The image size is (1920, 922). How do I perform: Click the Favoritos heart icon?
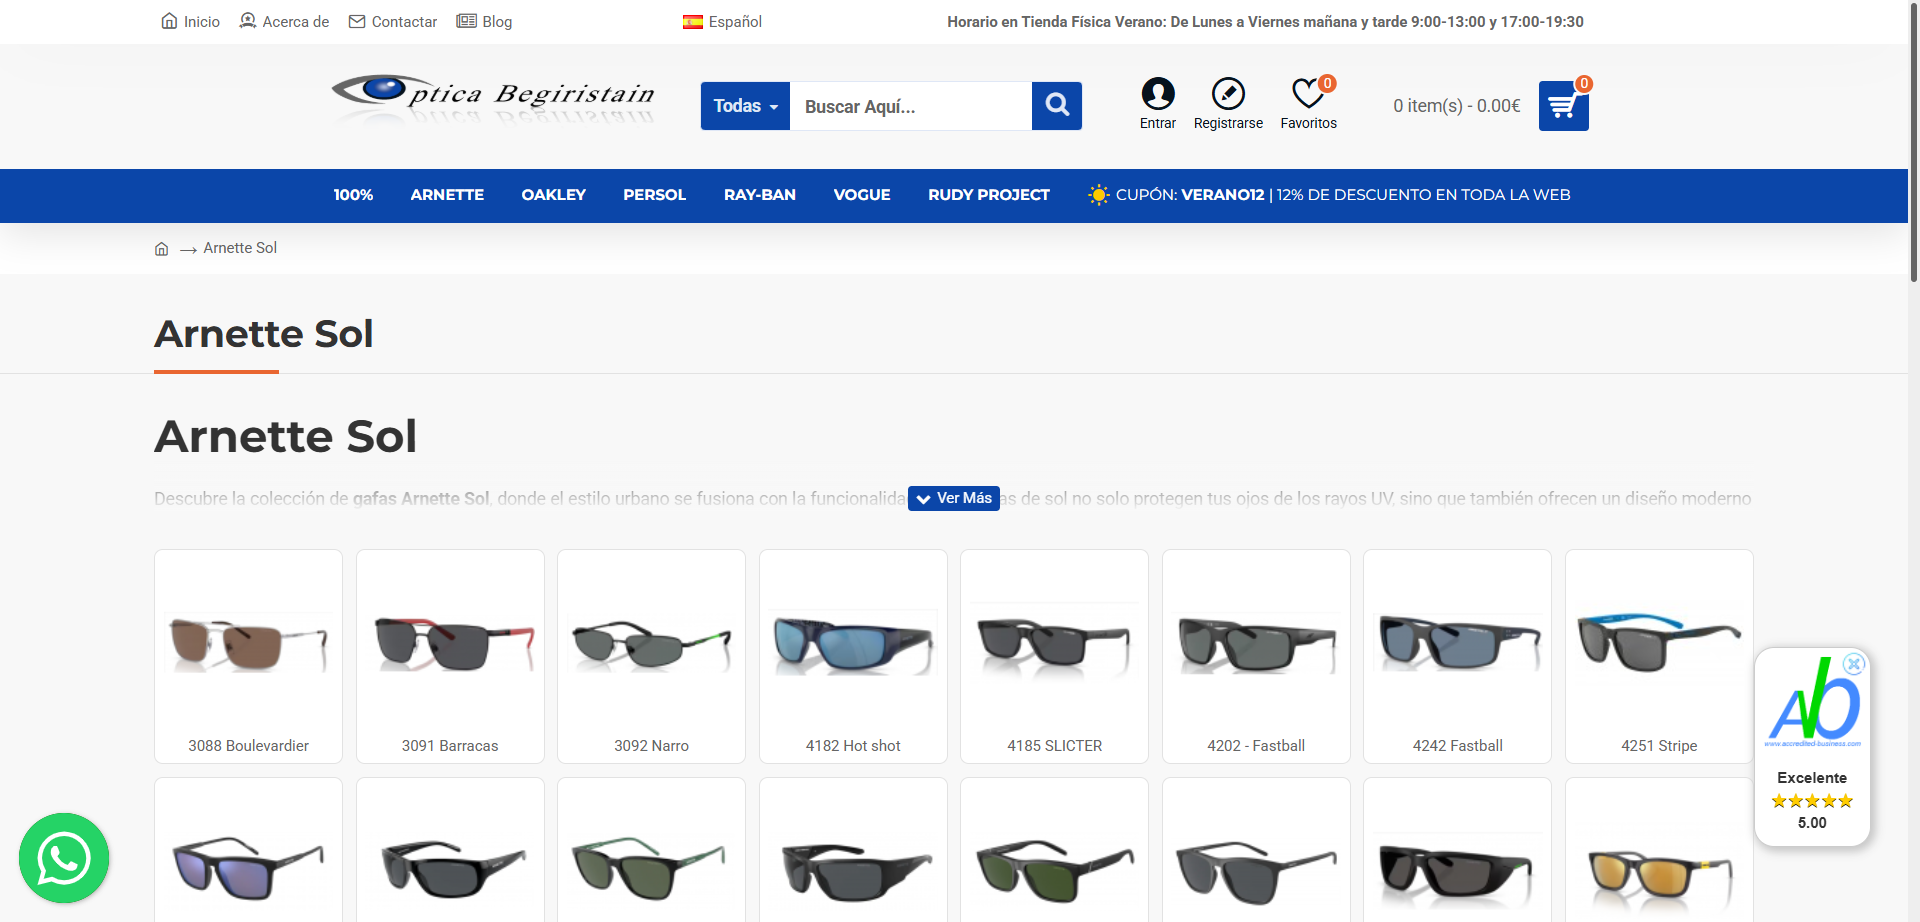pos(1308,94)
